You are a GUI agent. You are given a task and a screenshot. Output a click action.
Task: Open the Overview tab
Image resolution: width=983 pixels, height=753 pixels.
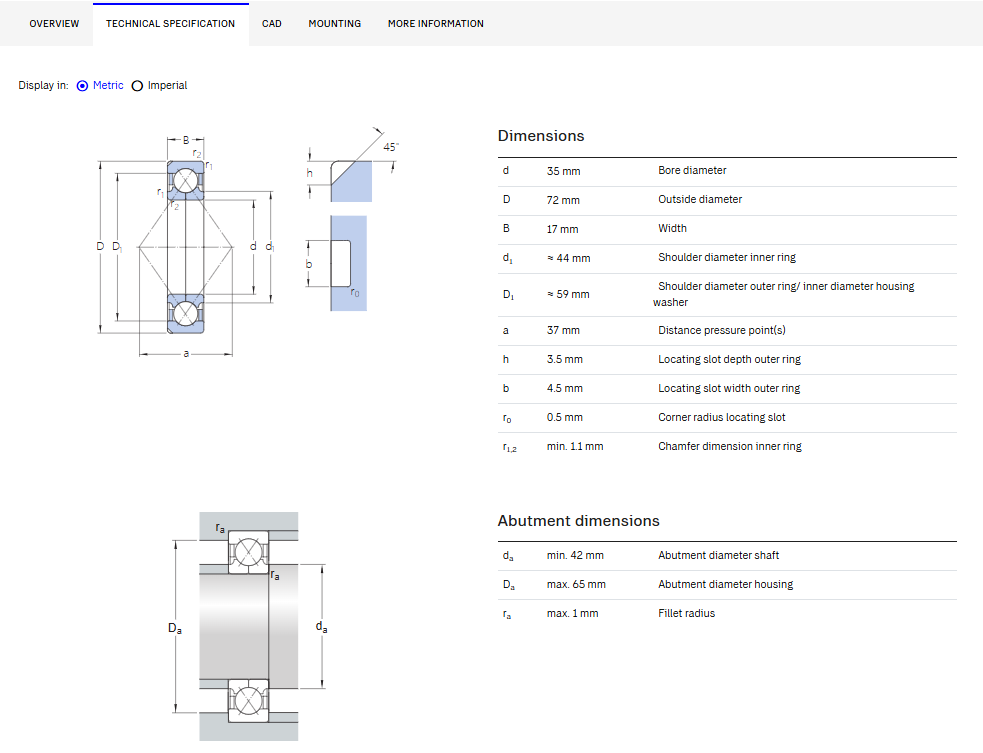(54, 24)
